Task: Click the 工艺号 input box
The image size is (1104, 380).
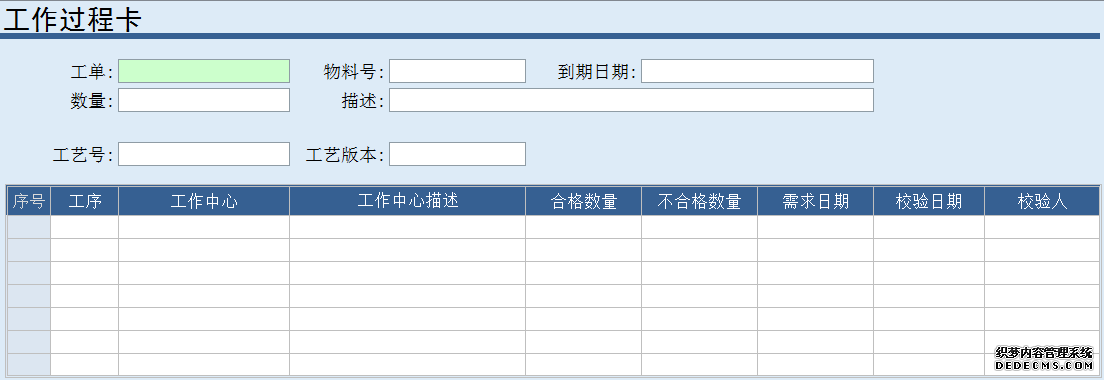Action: (x=203, y=154)
